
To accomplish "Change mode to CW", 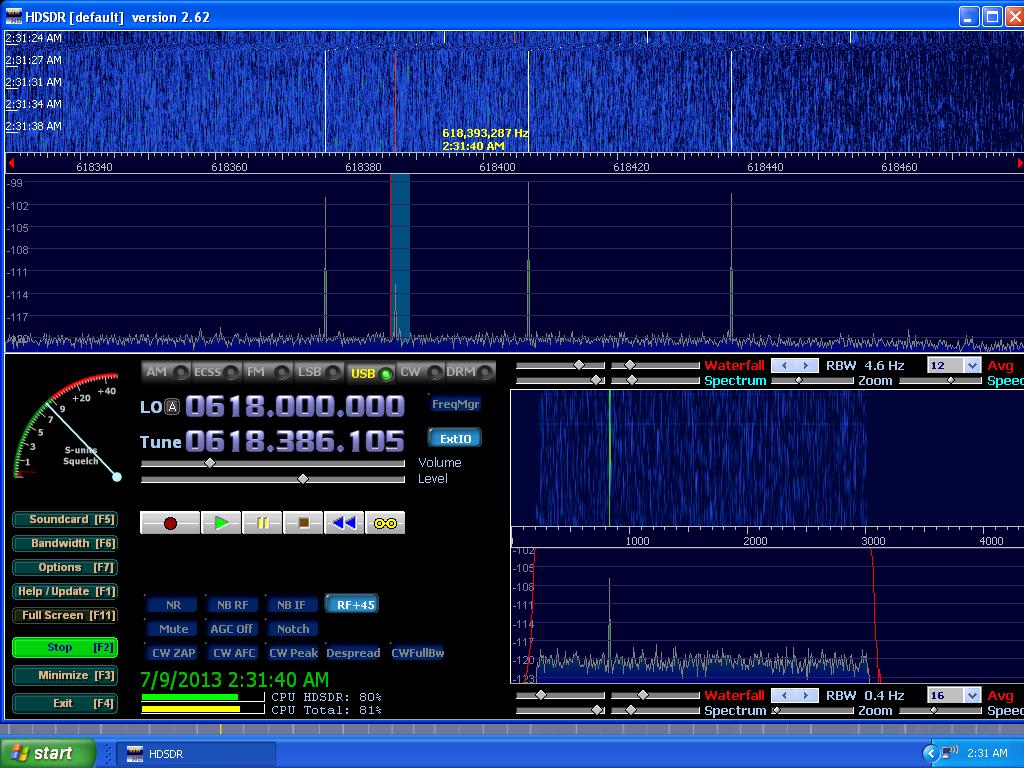I will 421,372.
